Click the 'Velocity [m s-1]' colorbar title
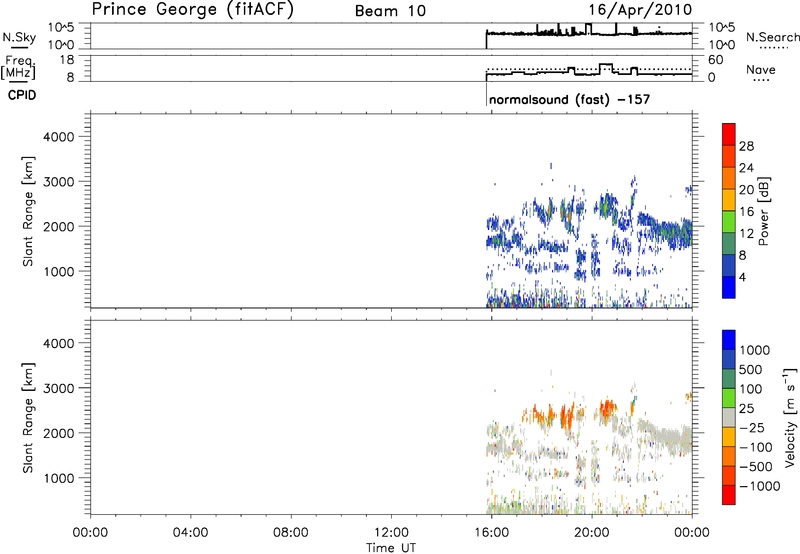The width and height of the screenshot is (800, 554). (790, 417)
